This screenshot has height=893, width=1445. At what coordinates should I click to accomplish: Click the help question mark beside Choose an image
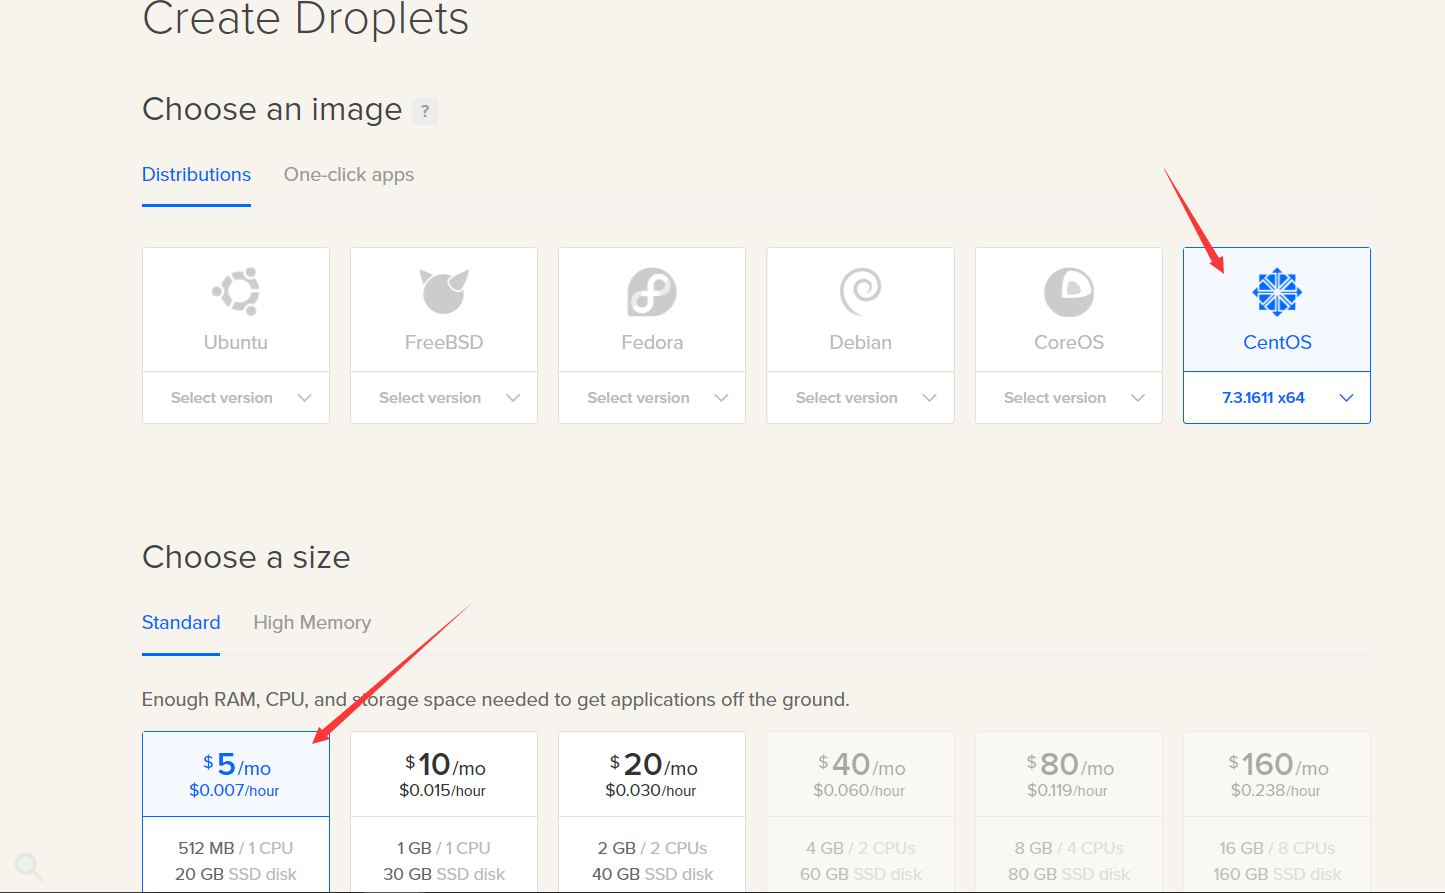[425, 111]
